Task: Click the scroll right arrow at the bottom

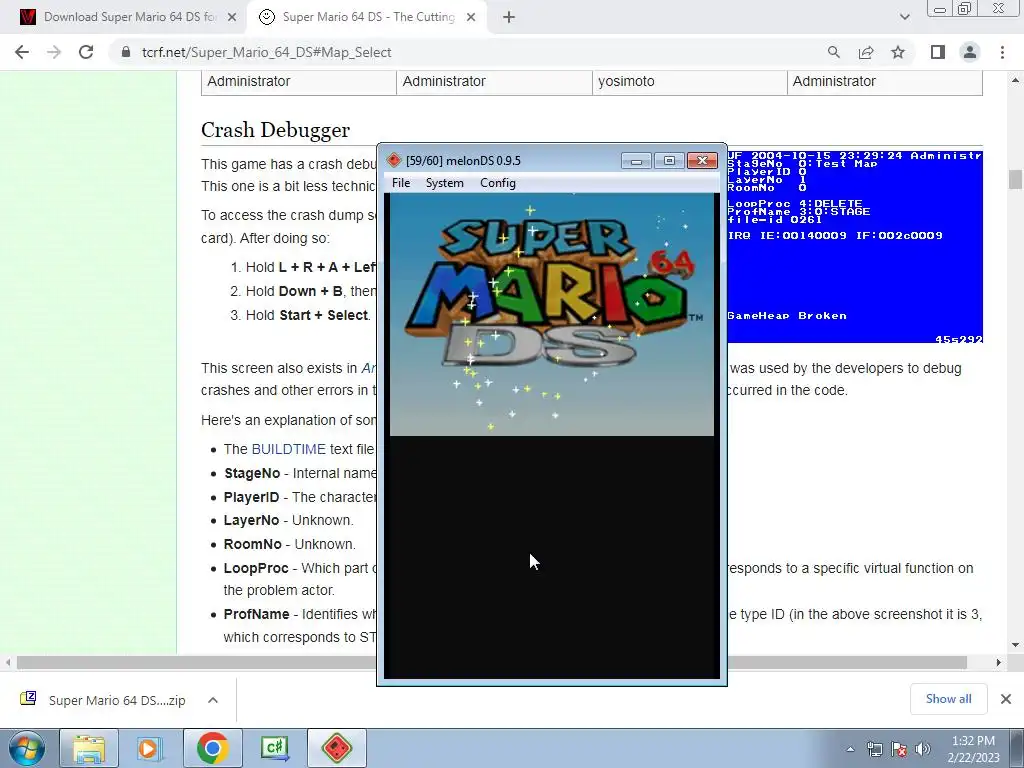Action: tap(999, 662)
